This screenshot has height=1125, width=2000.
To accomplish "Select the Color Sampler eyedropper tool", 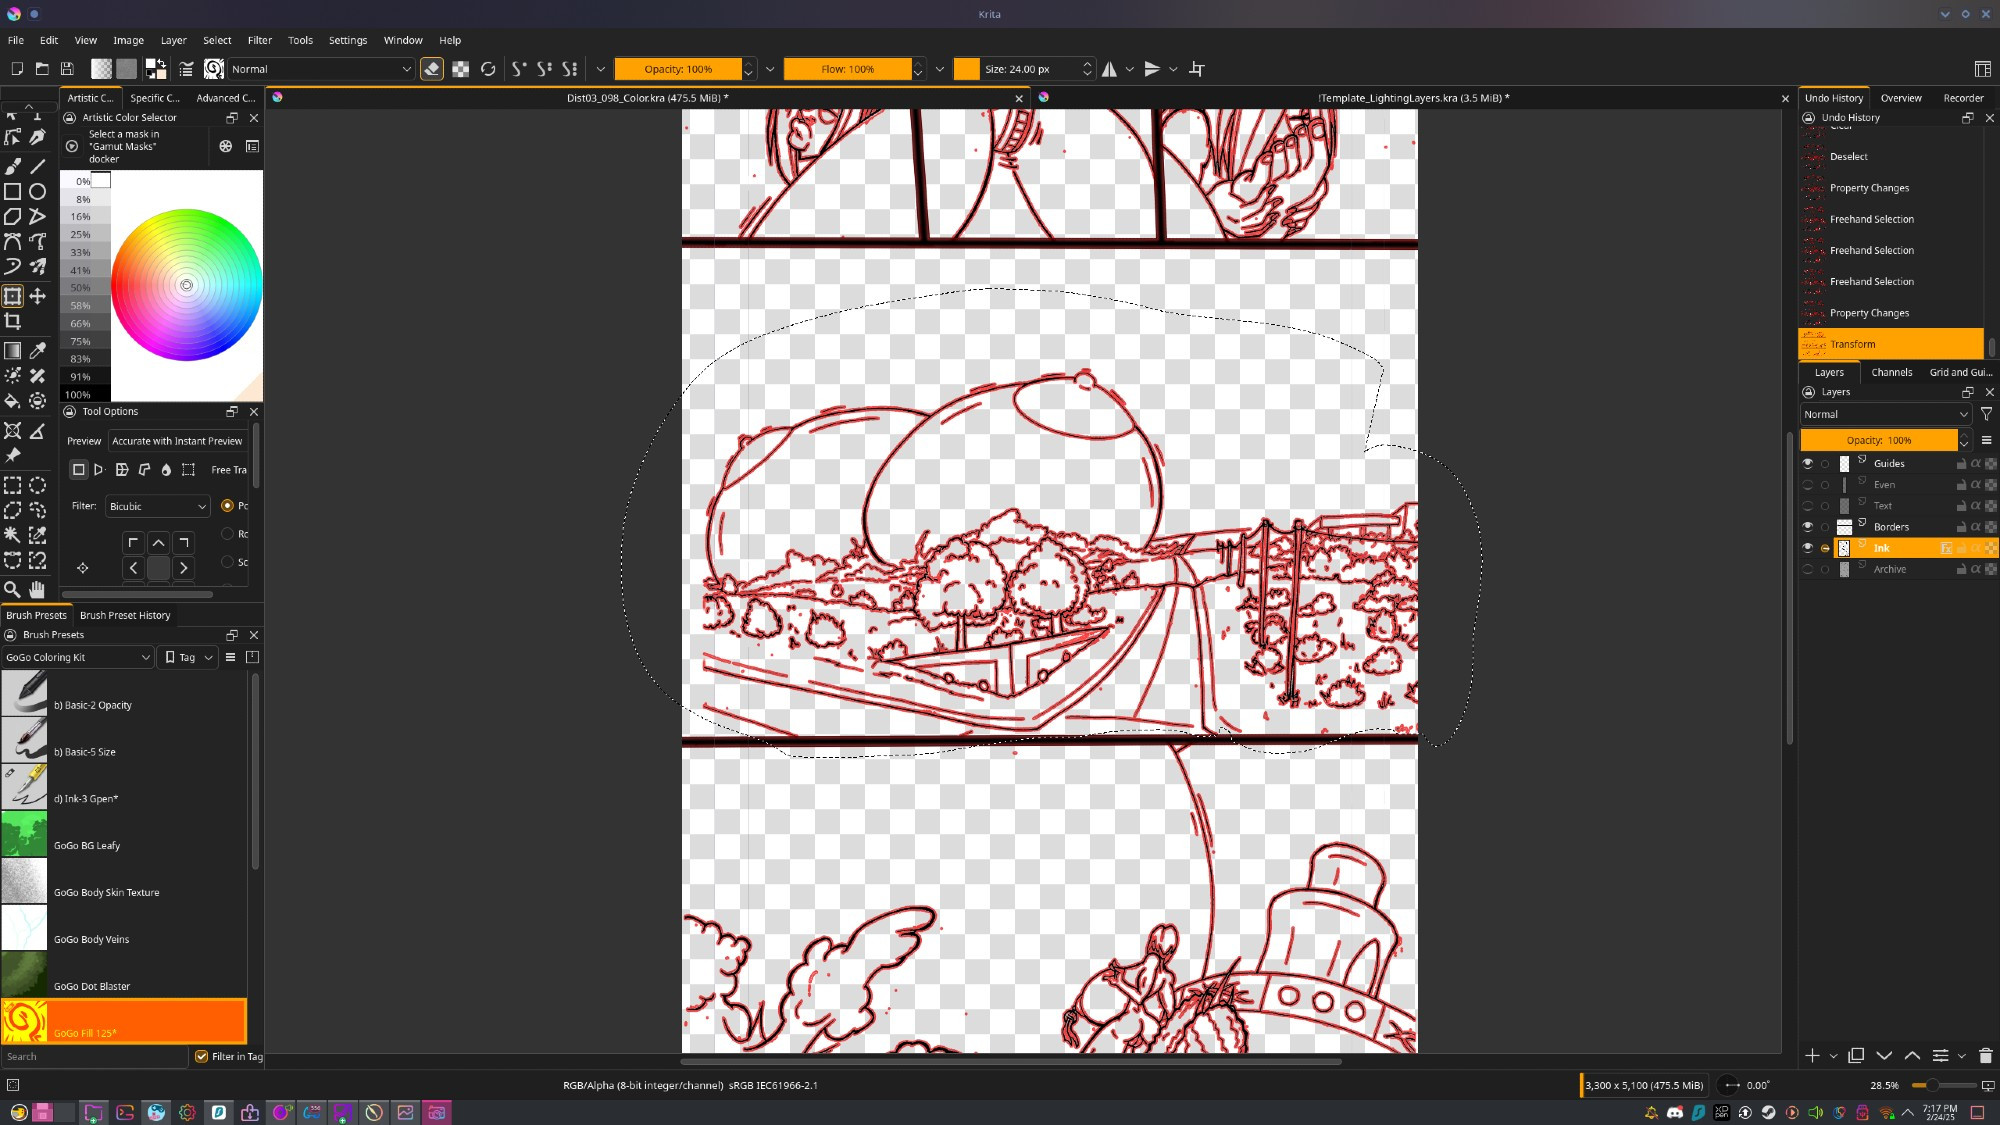I will pos(38,351).
